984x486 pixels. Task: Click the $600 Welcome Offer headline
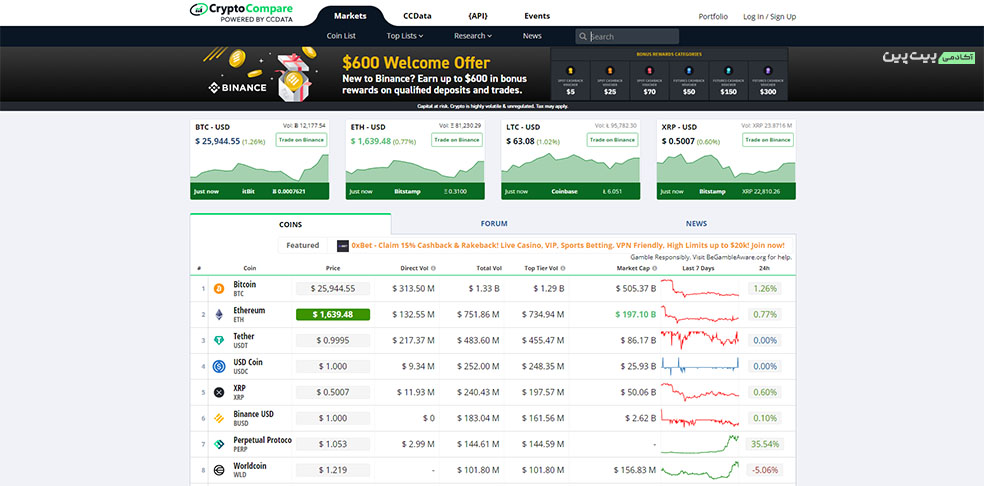coord(416,63)
